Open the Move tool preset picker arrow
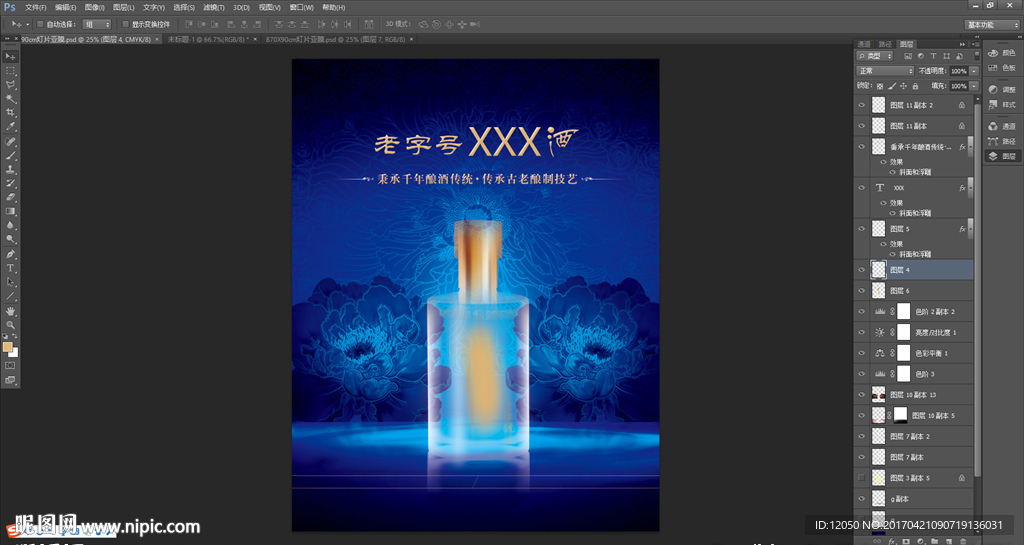 coord(27,24)
